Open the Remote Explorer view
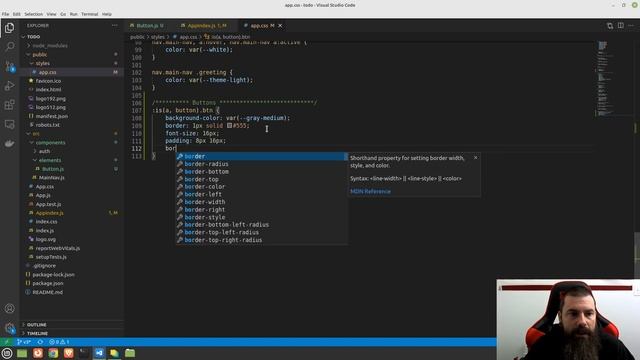This screenshot has width=640, height=360. point(9,124)
